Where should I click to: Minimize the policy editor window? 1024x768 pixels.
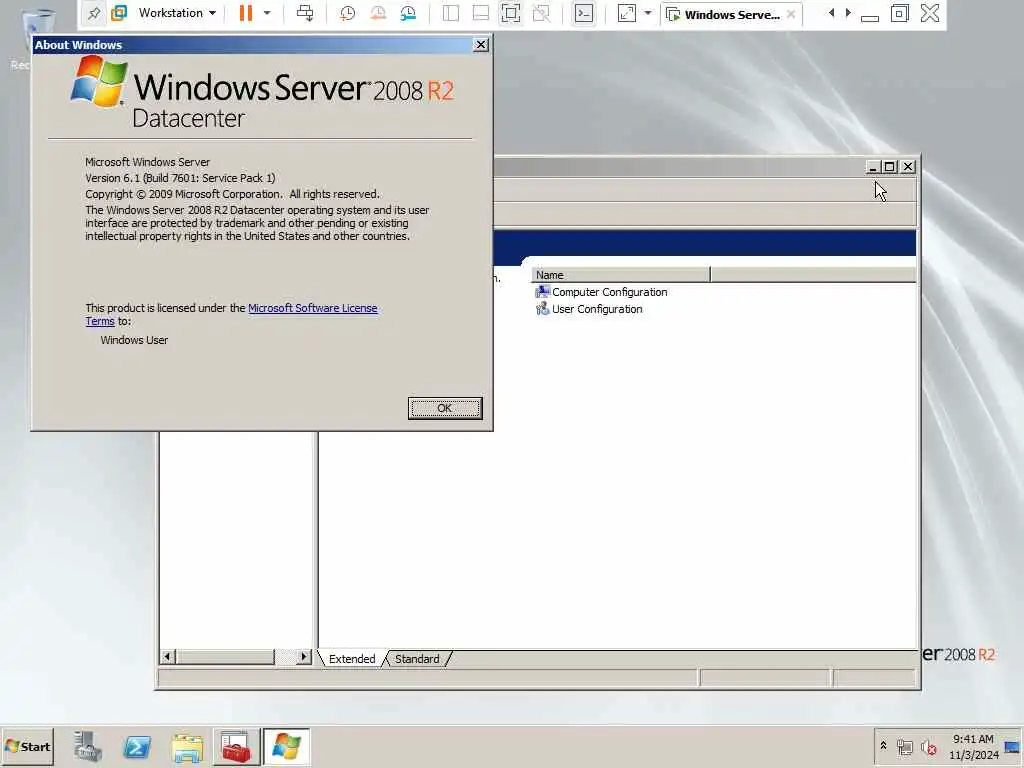pyautogui.click(x=873, y=167)
